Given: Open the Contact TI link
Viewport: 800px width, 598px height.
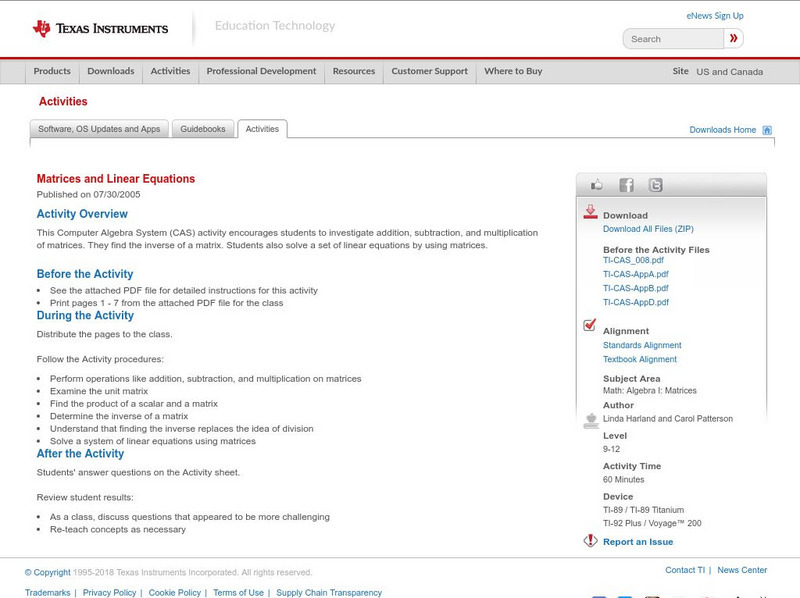Looking at the screenshot, I should 685,570.
